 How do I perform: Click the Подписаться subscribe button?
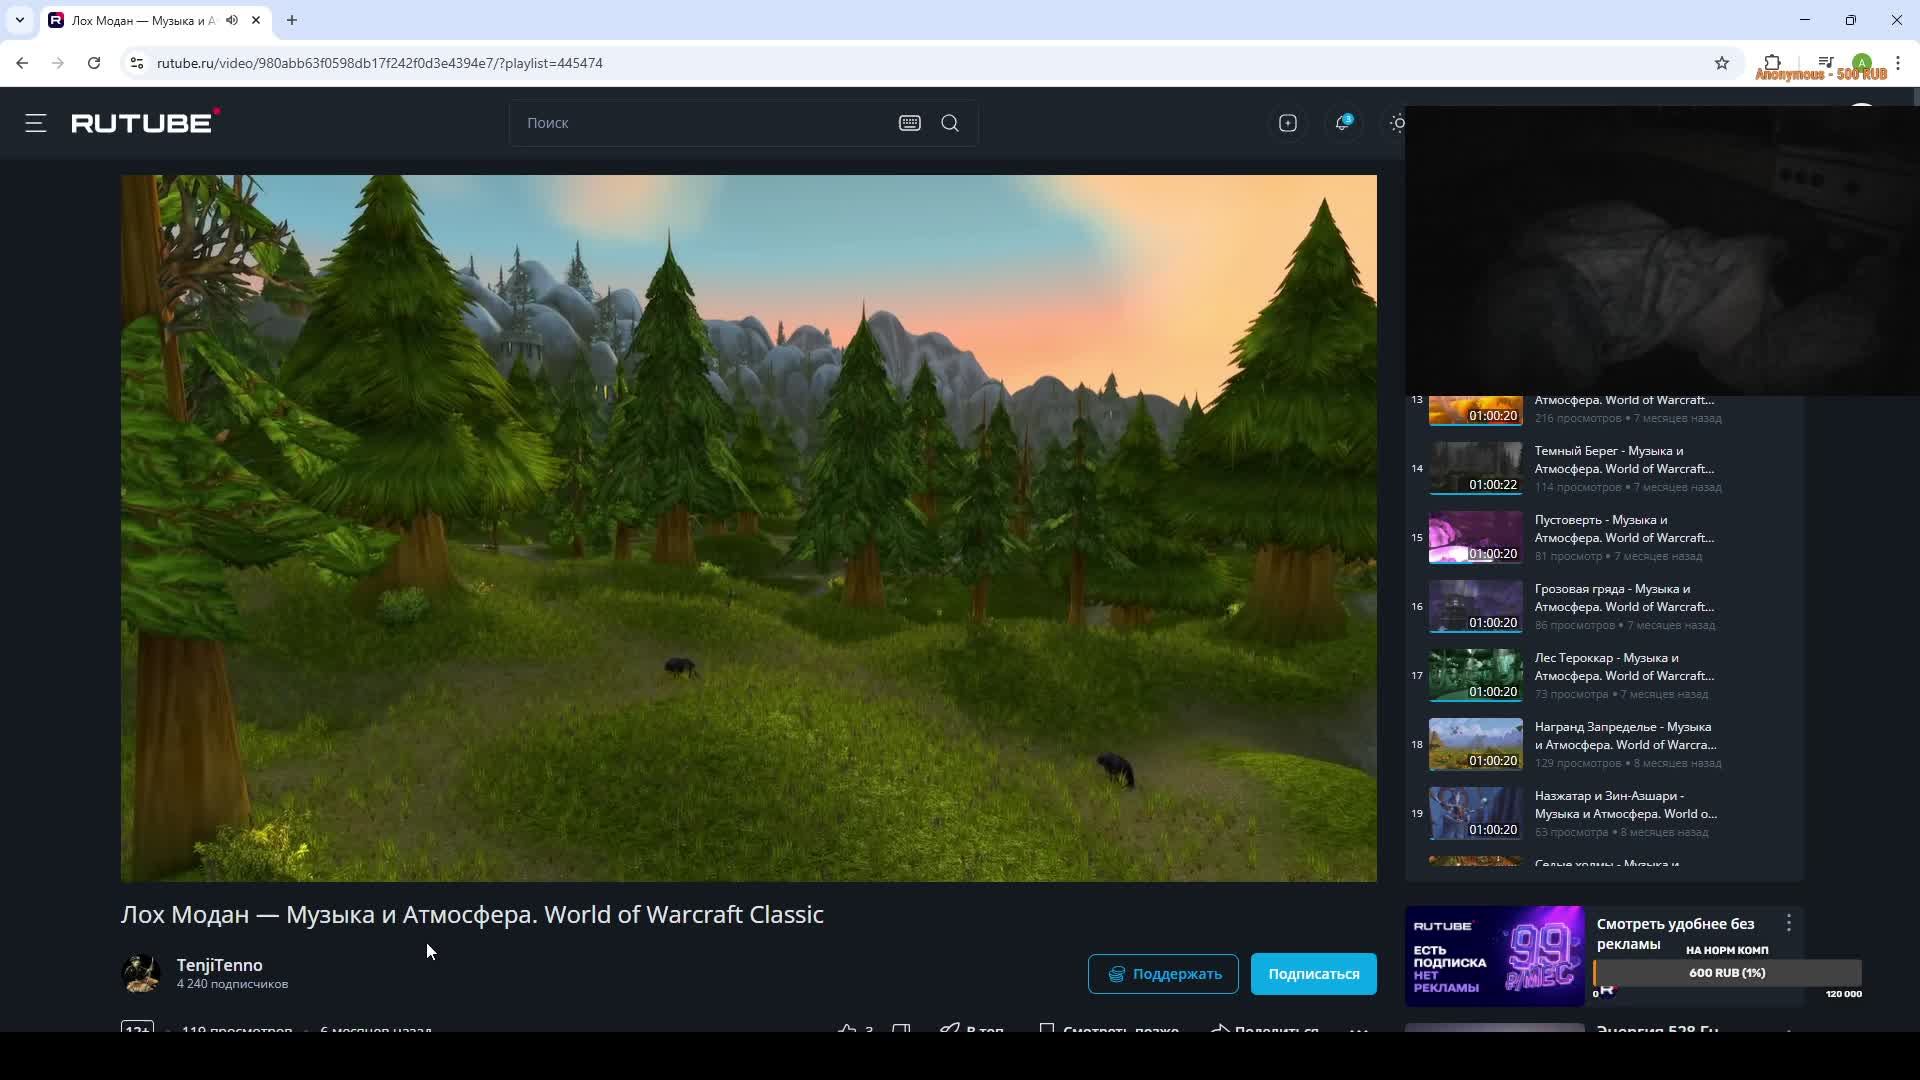click(x=1313, y=974)
